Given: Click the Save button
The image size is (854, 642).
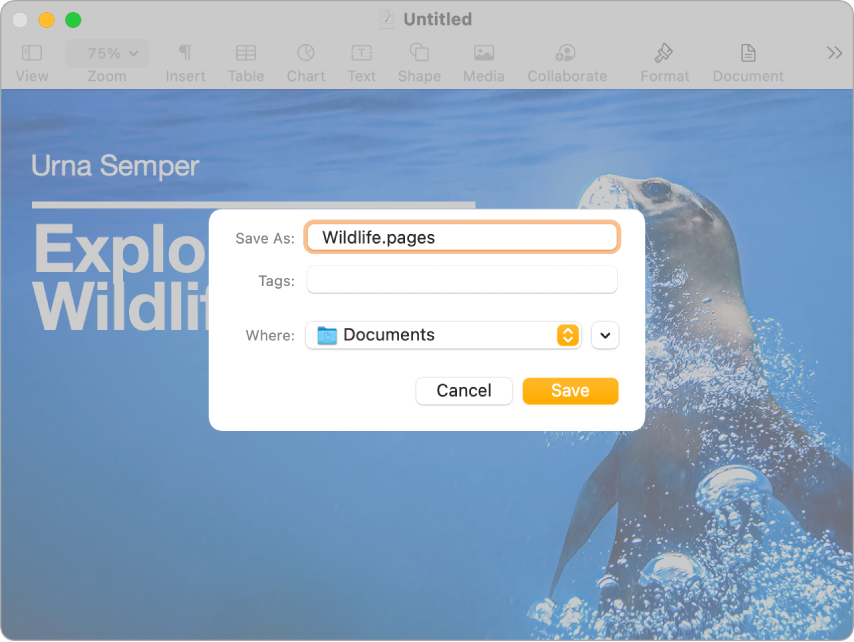Looking at the screenshot, I should click(x=570, y=391).
